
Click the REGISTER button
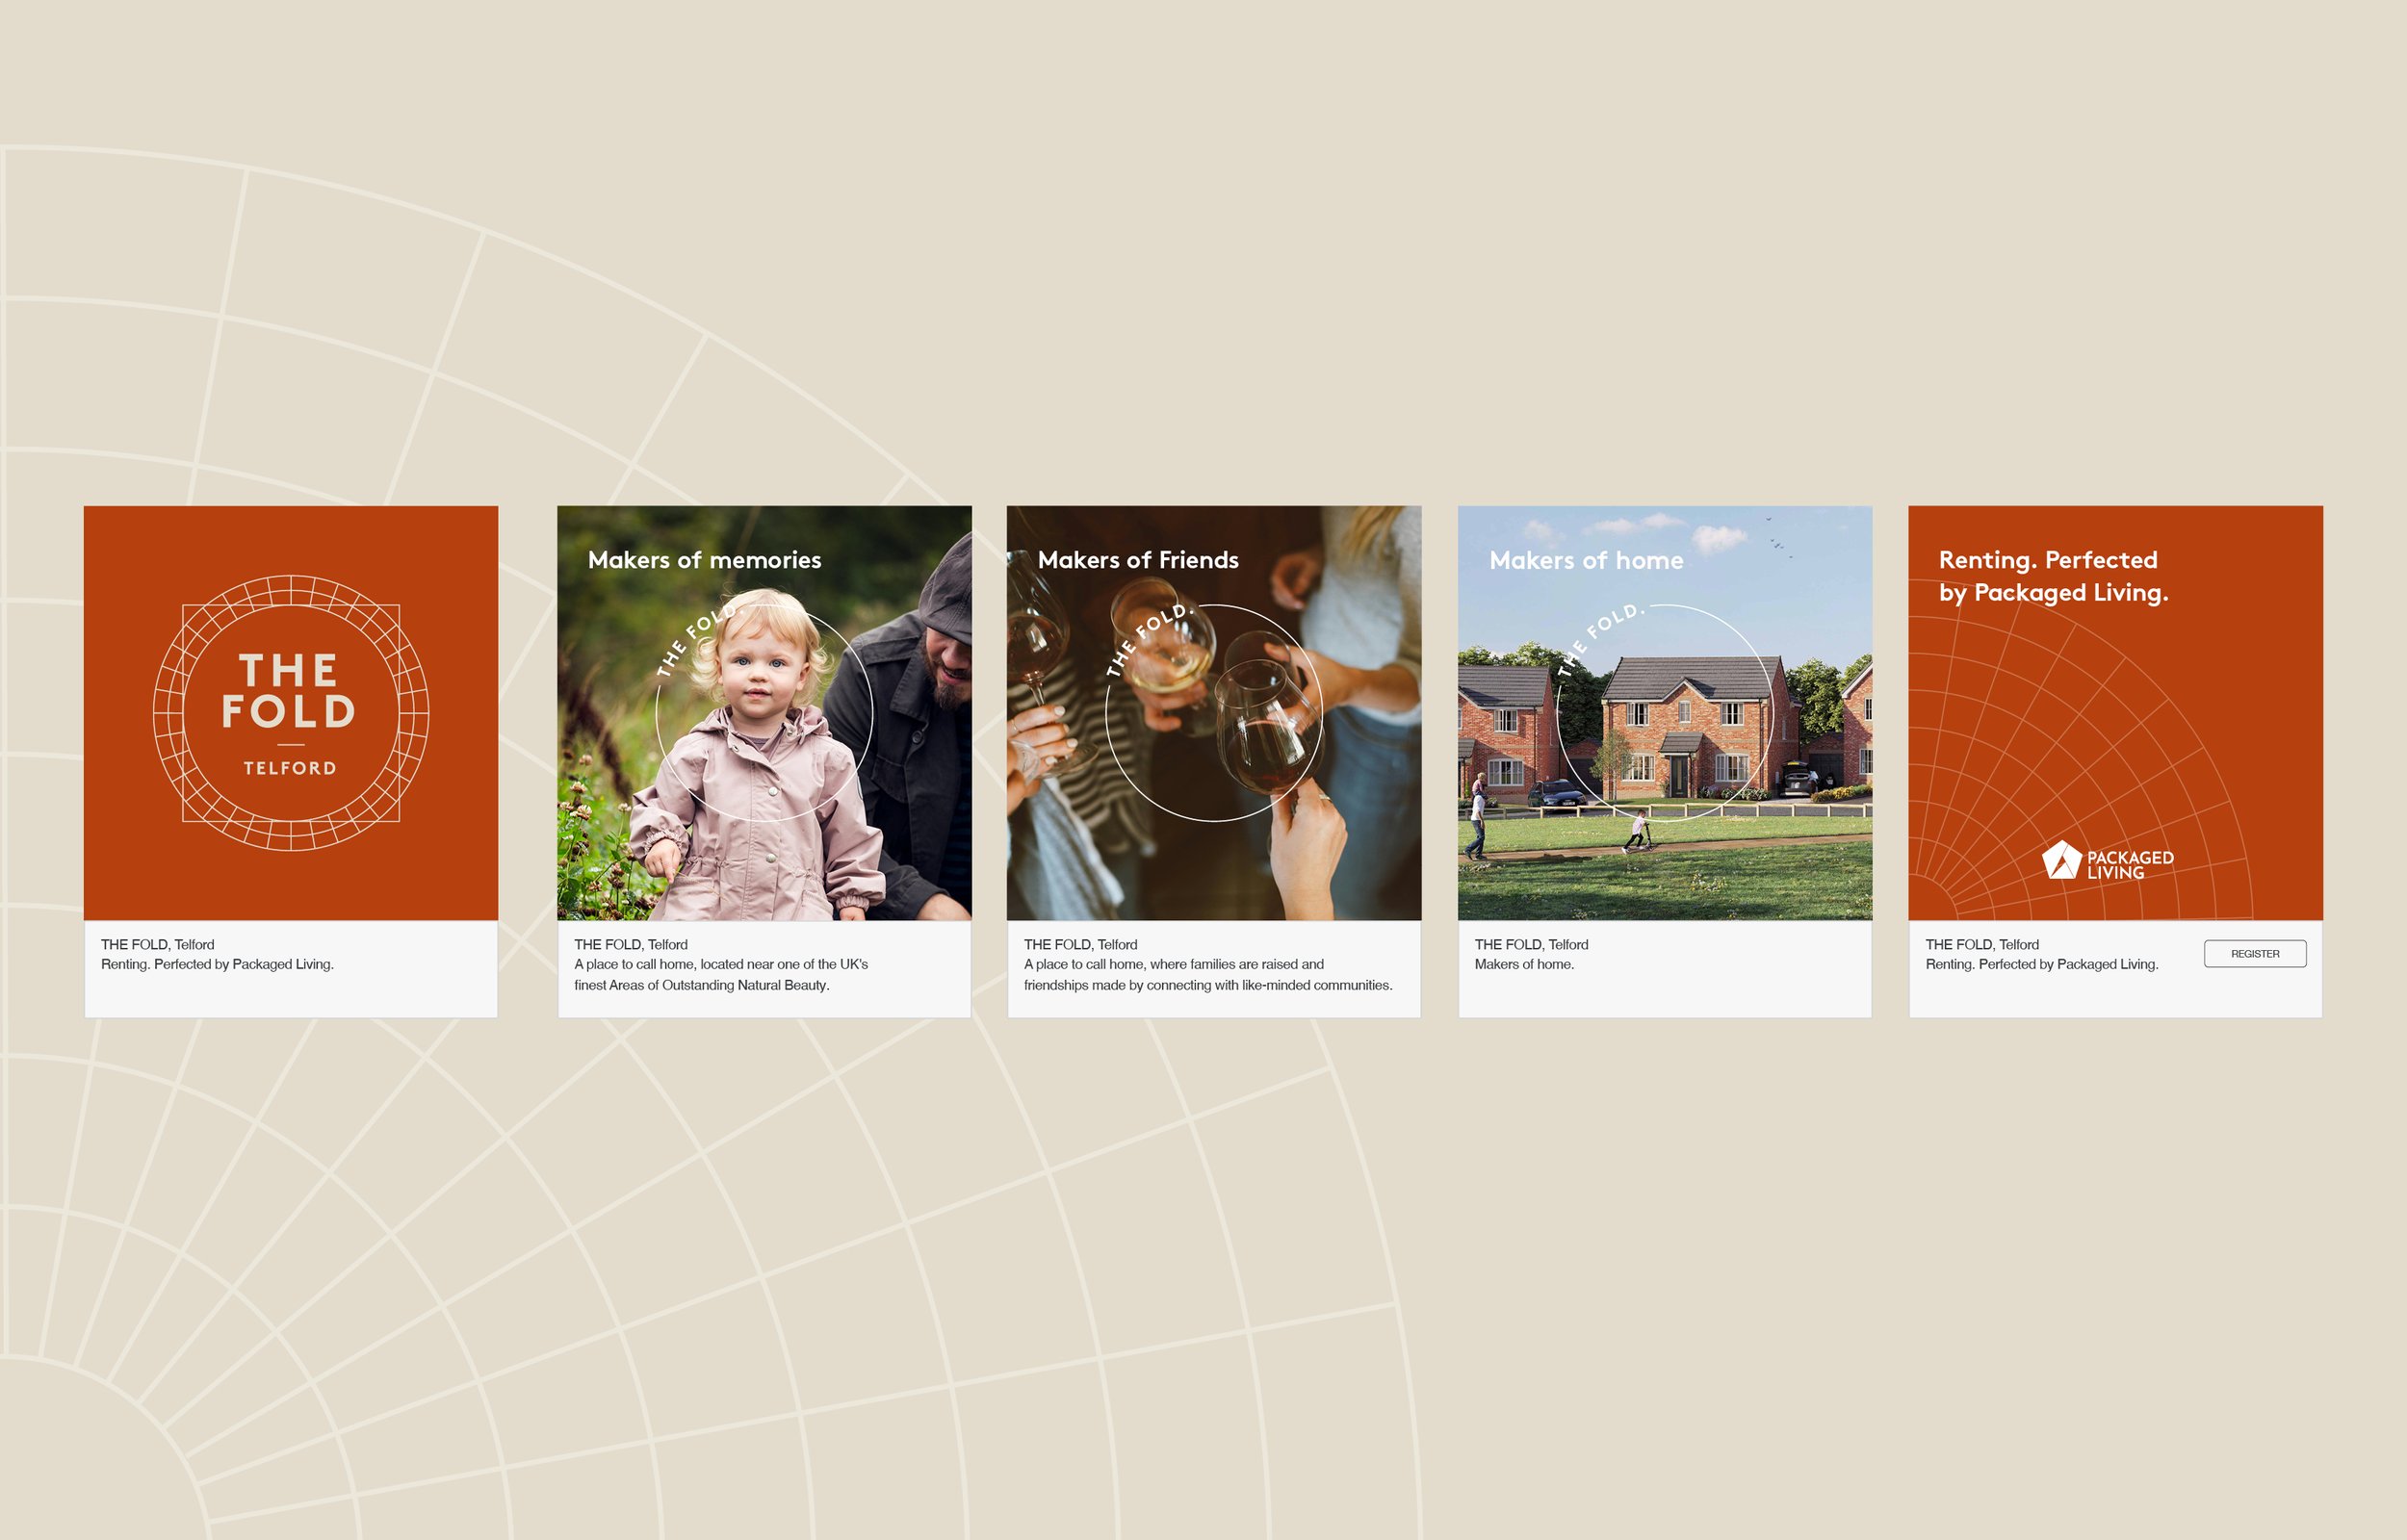click(2255, 953)
